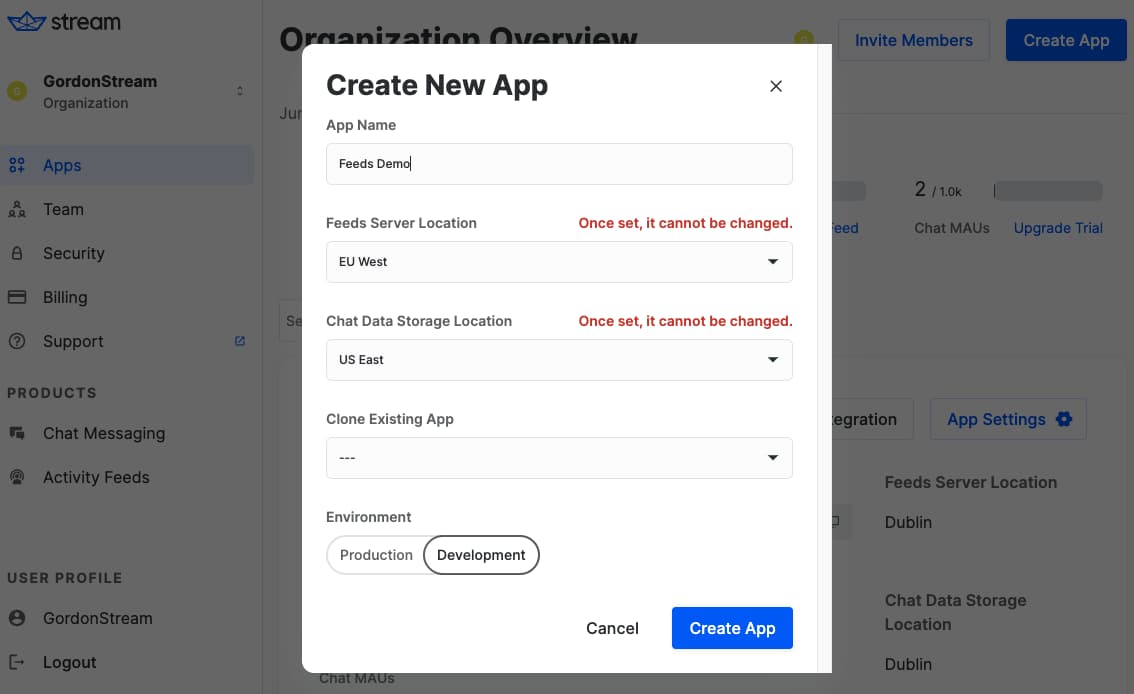Click the 'Once set, it cannot be changed.' Feeds warning

point(686,223)
